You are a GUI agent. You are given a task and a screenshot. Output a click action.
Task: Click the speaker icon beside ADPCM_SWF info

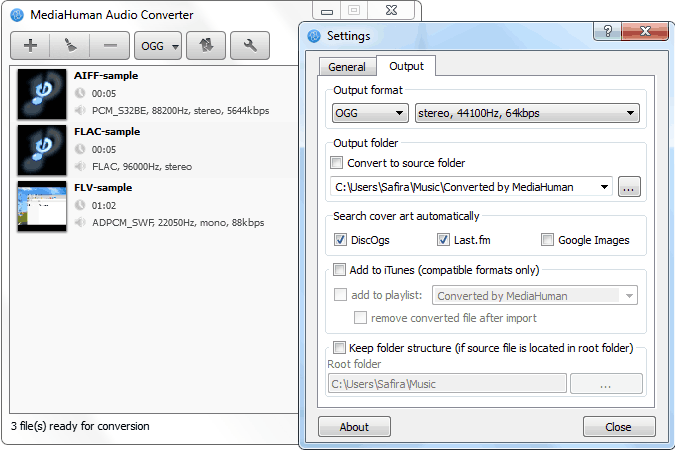pyautogui.click(x=80, y=222)
